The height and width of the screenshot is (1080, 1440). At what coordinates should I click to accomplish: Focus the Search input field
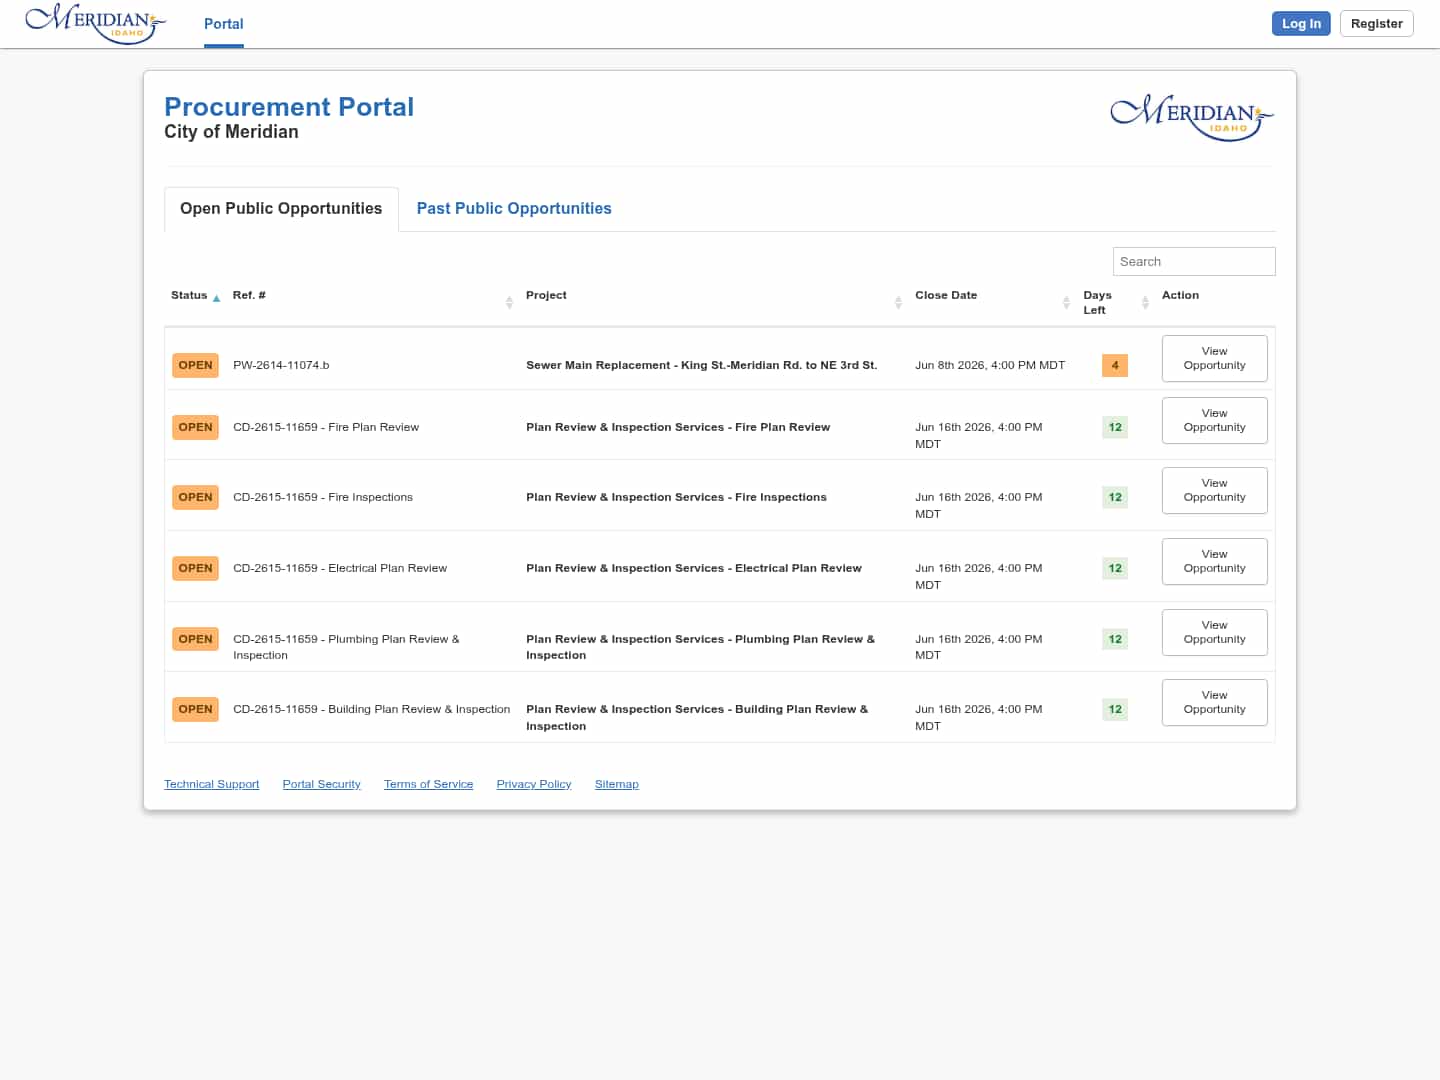coord(1194,261)
